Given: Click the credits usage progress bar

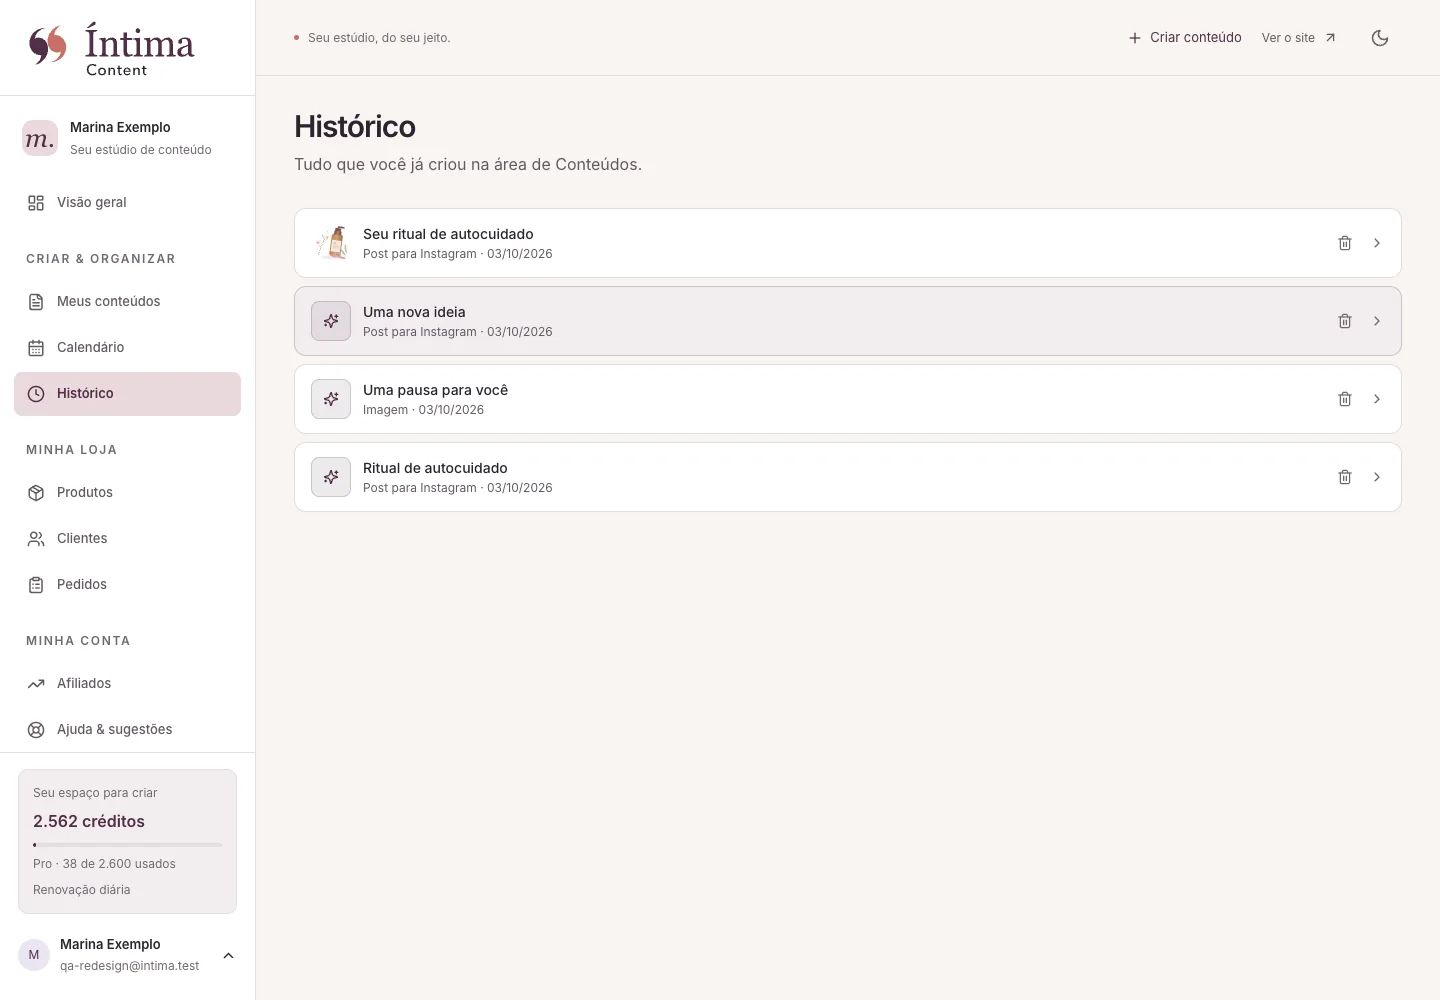Looking at the screenshot, I should (x=127, y=845).
